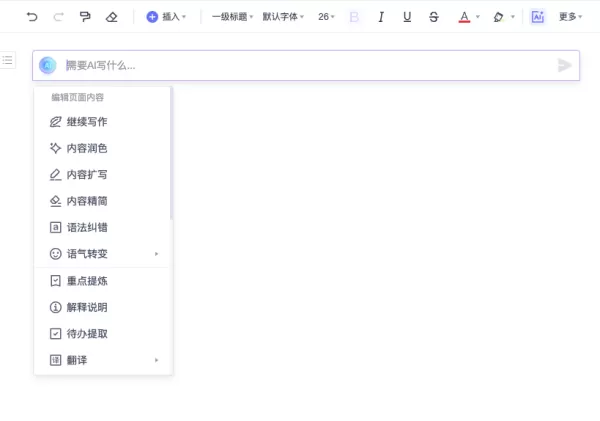
Task: Click the undo arrow icon
Action: click(32, 17)
